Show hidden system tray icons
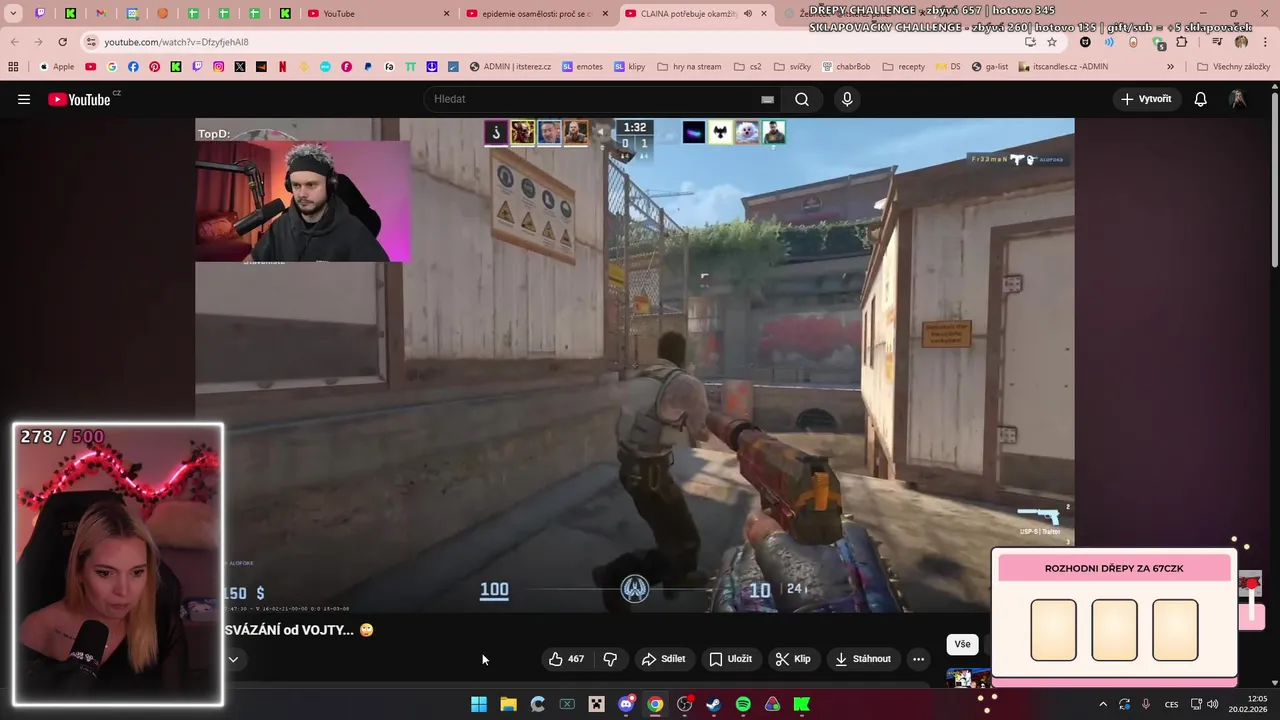 tap(1103, 704)
